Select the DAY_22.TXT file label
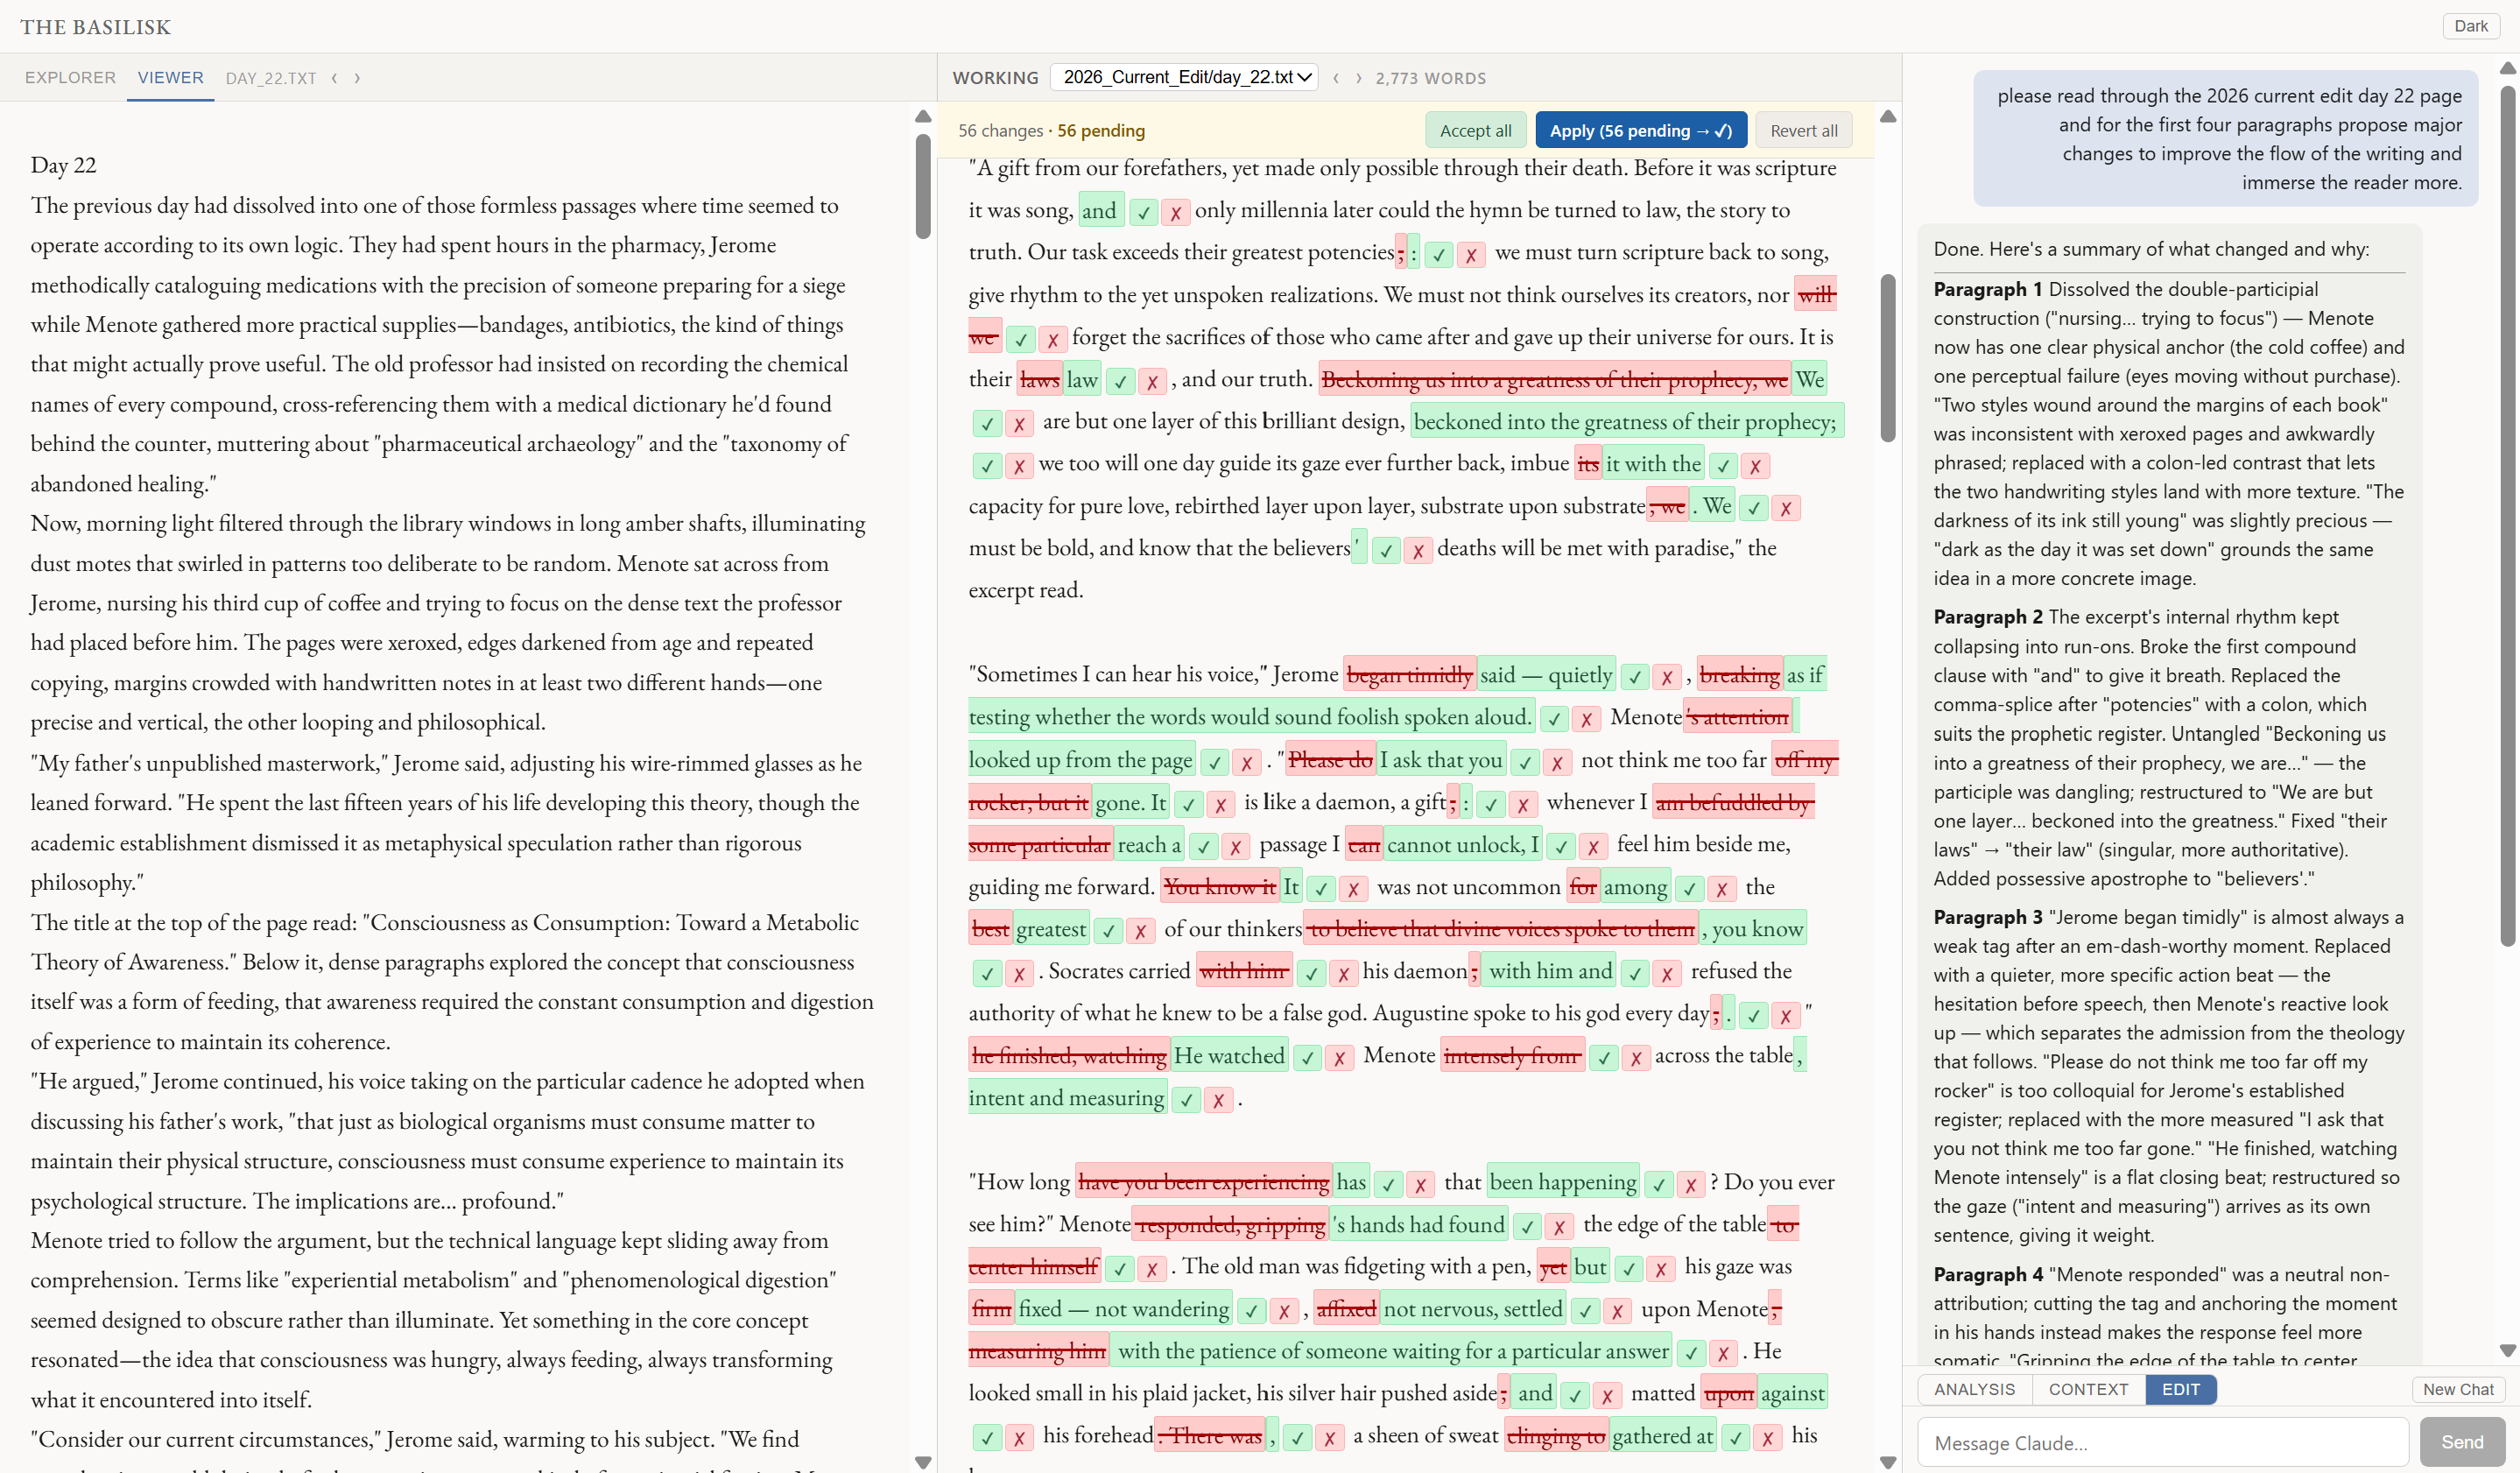This screenshot has width=2520, height=1473. (270, 78)
